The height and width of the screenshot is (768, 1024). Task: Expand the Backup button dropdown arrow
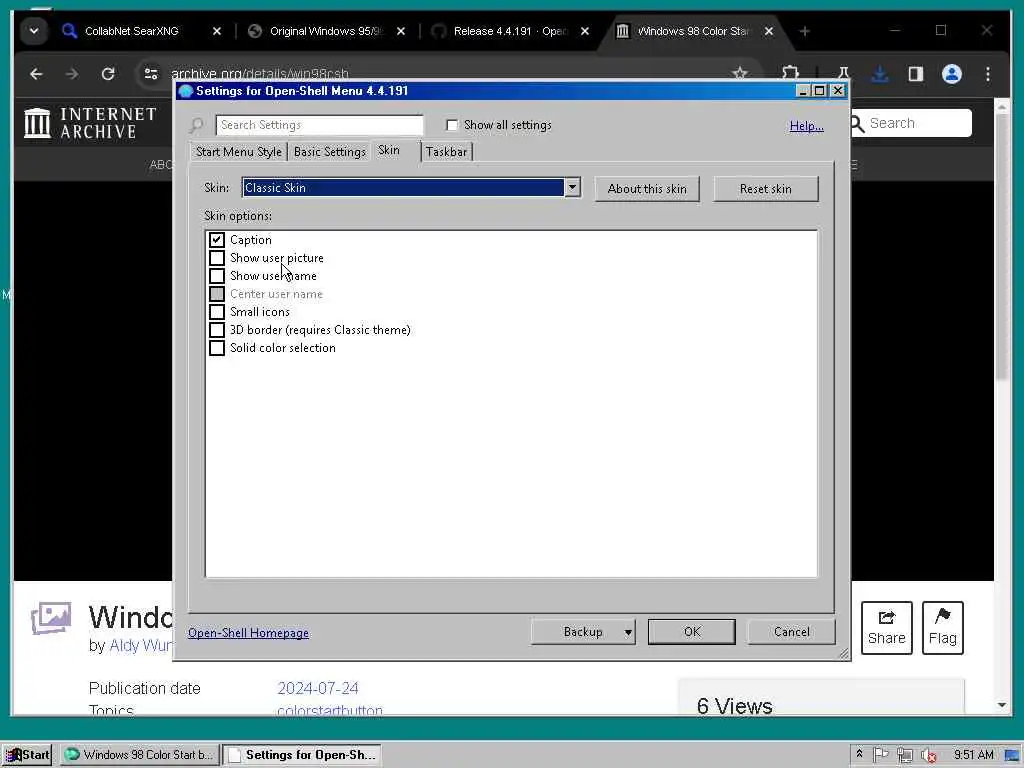click(628, 632)
